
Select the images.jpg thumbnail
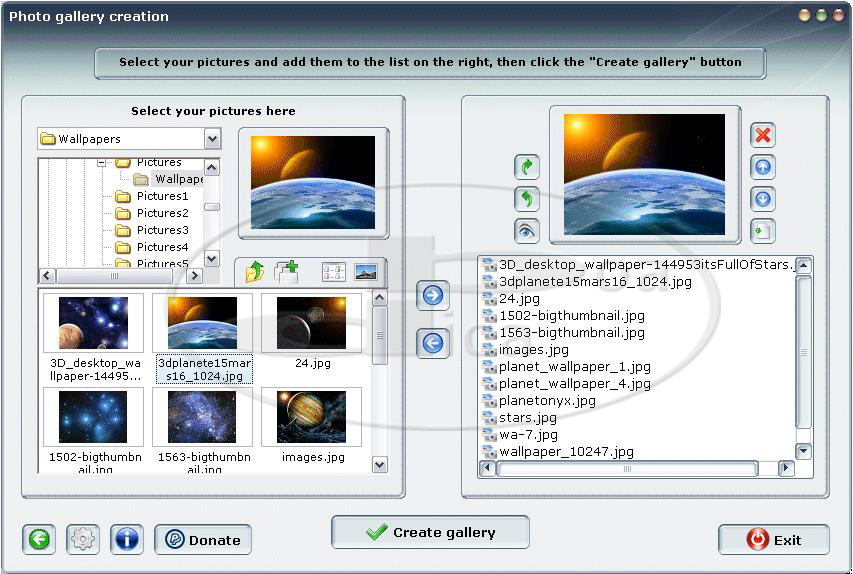coord(311,418)
